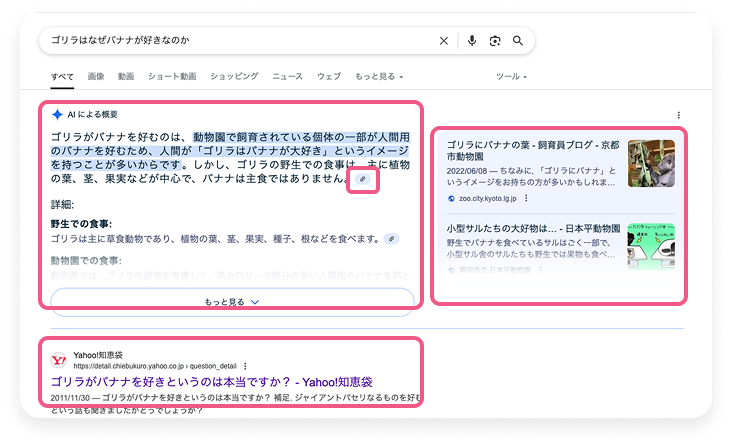Open the three-dot menu beside the Yahoo!知恵袋 URL
Viewport: 732px width, 446px height.
click(x=244, y=366)
